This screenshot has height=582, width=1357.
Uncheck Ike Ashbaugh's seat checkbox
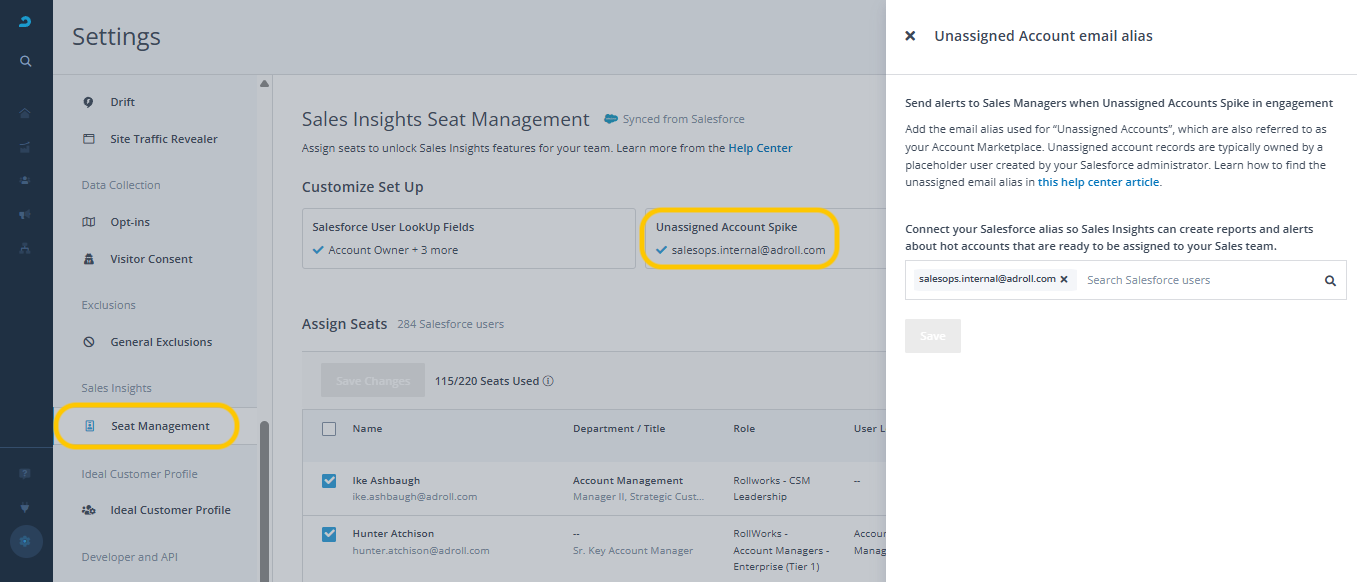click(329, 481)
